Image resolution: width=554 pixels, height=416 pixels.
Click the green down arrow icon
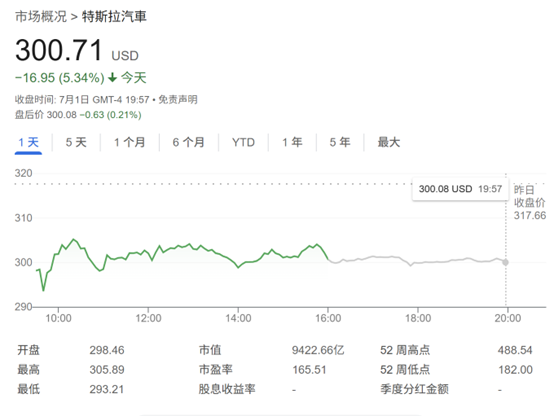pyautogui.click(x=112, y=77)
